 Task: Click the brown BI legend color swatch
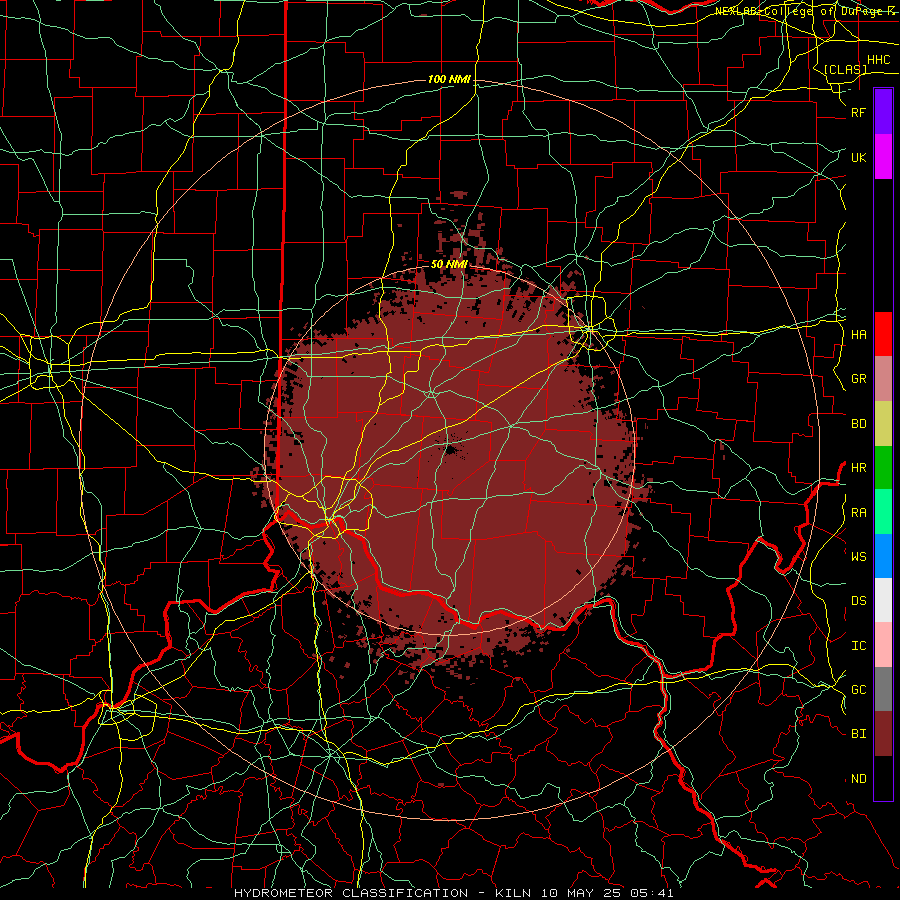pyautogui.click(x=883, y=734)
